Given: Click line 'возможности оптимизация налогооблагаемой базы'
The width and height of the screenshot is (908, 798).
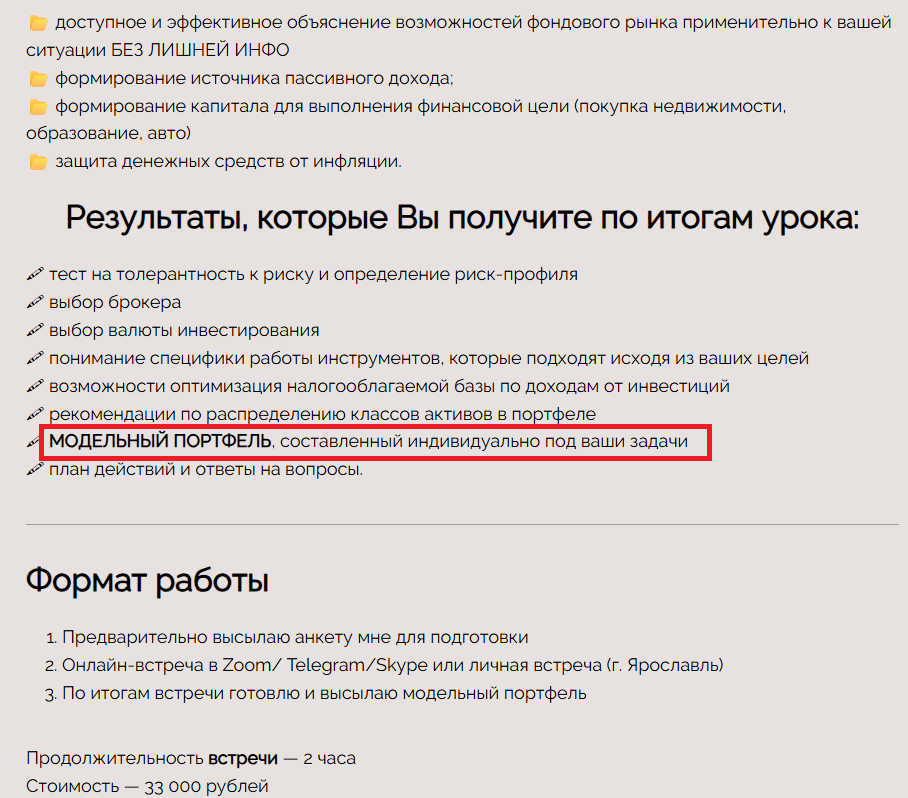Looking at the screenshot, I should pyautogui.click(x=389, y=386).
